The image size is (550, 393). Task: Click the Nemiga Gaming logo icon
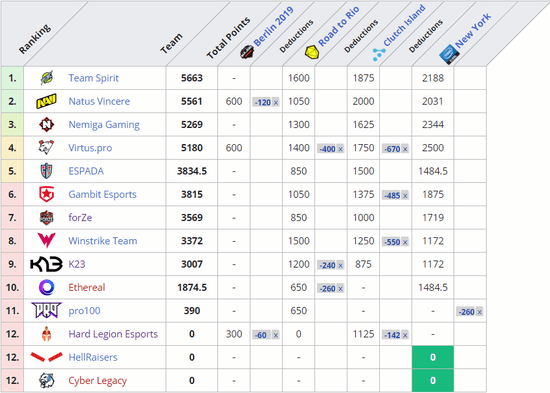46,125
